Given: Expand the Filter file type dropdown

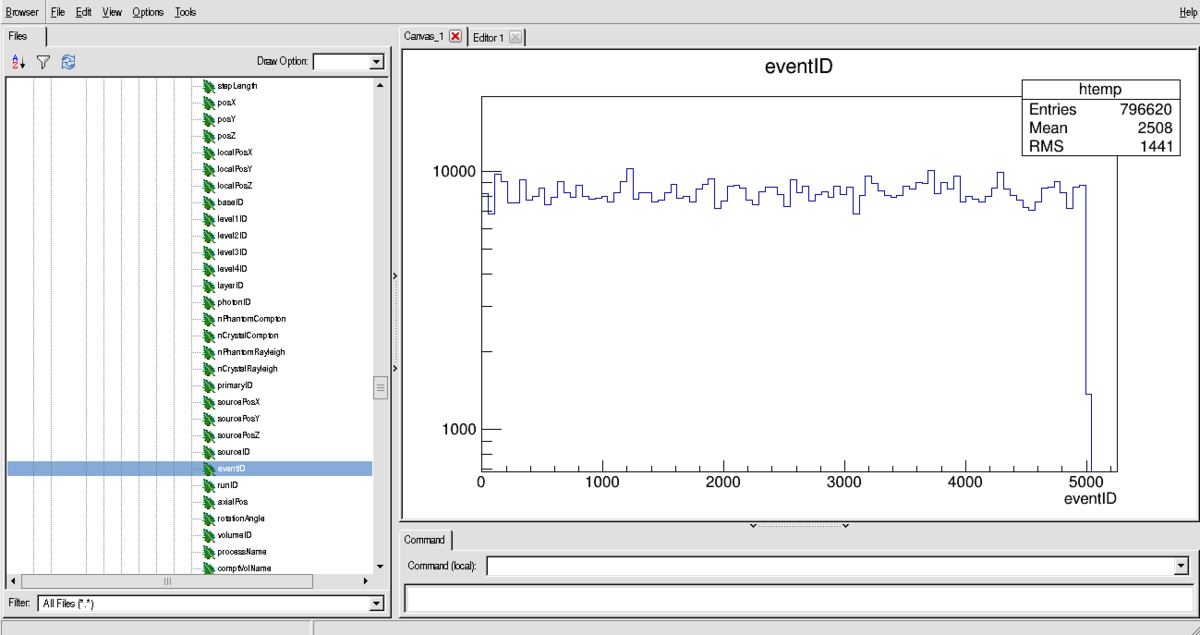Looking at the screenshot, I should 376,604.
